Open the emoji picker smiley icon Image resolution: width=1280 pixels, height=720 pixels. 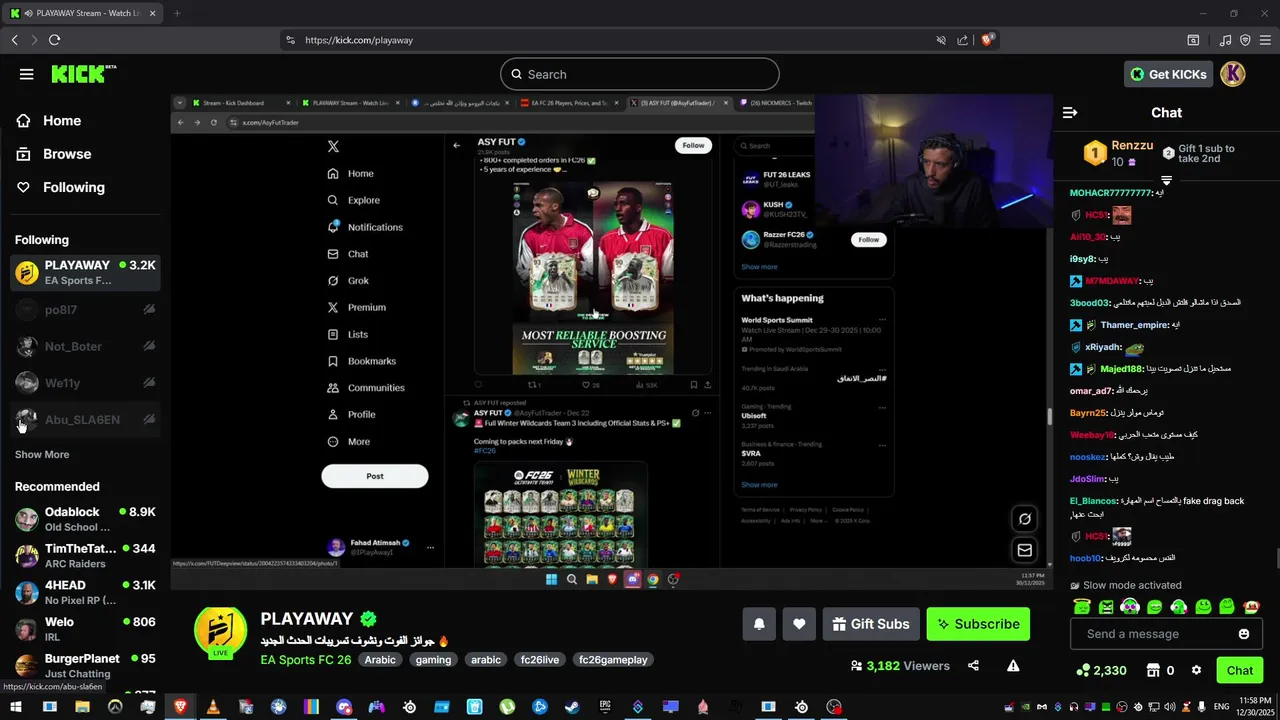[x=1244, y=634]
